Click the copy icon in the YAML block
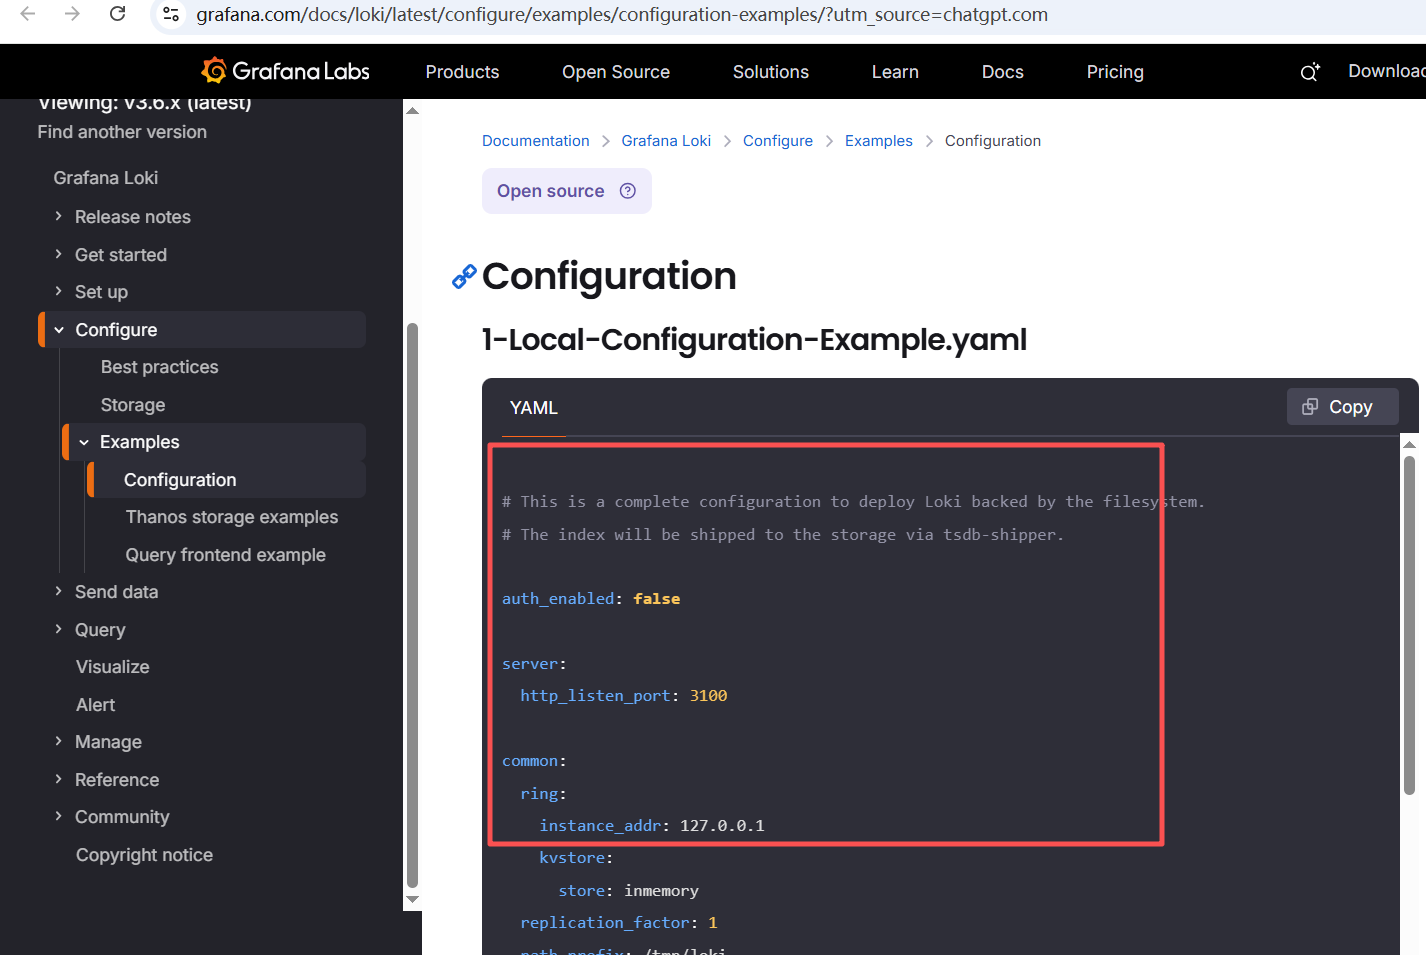 pyautogui.click(x=1310, y=406)
